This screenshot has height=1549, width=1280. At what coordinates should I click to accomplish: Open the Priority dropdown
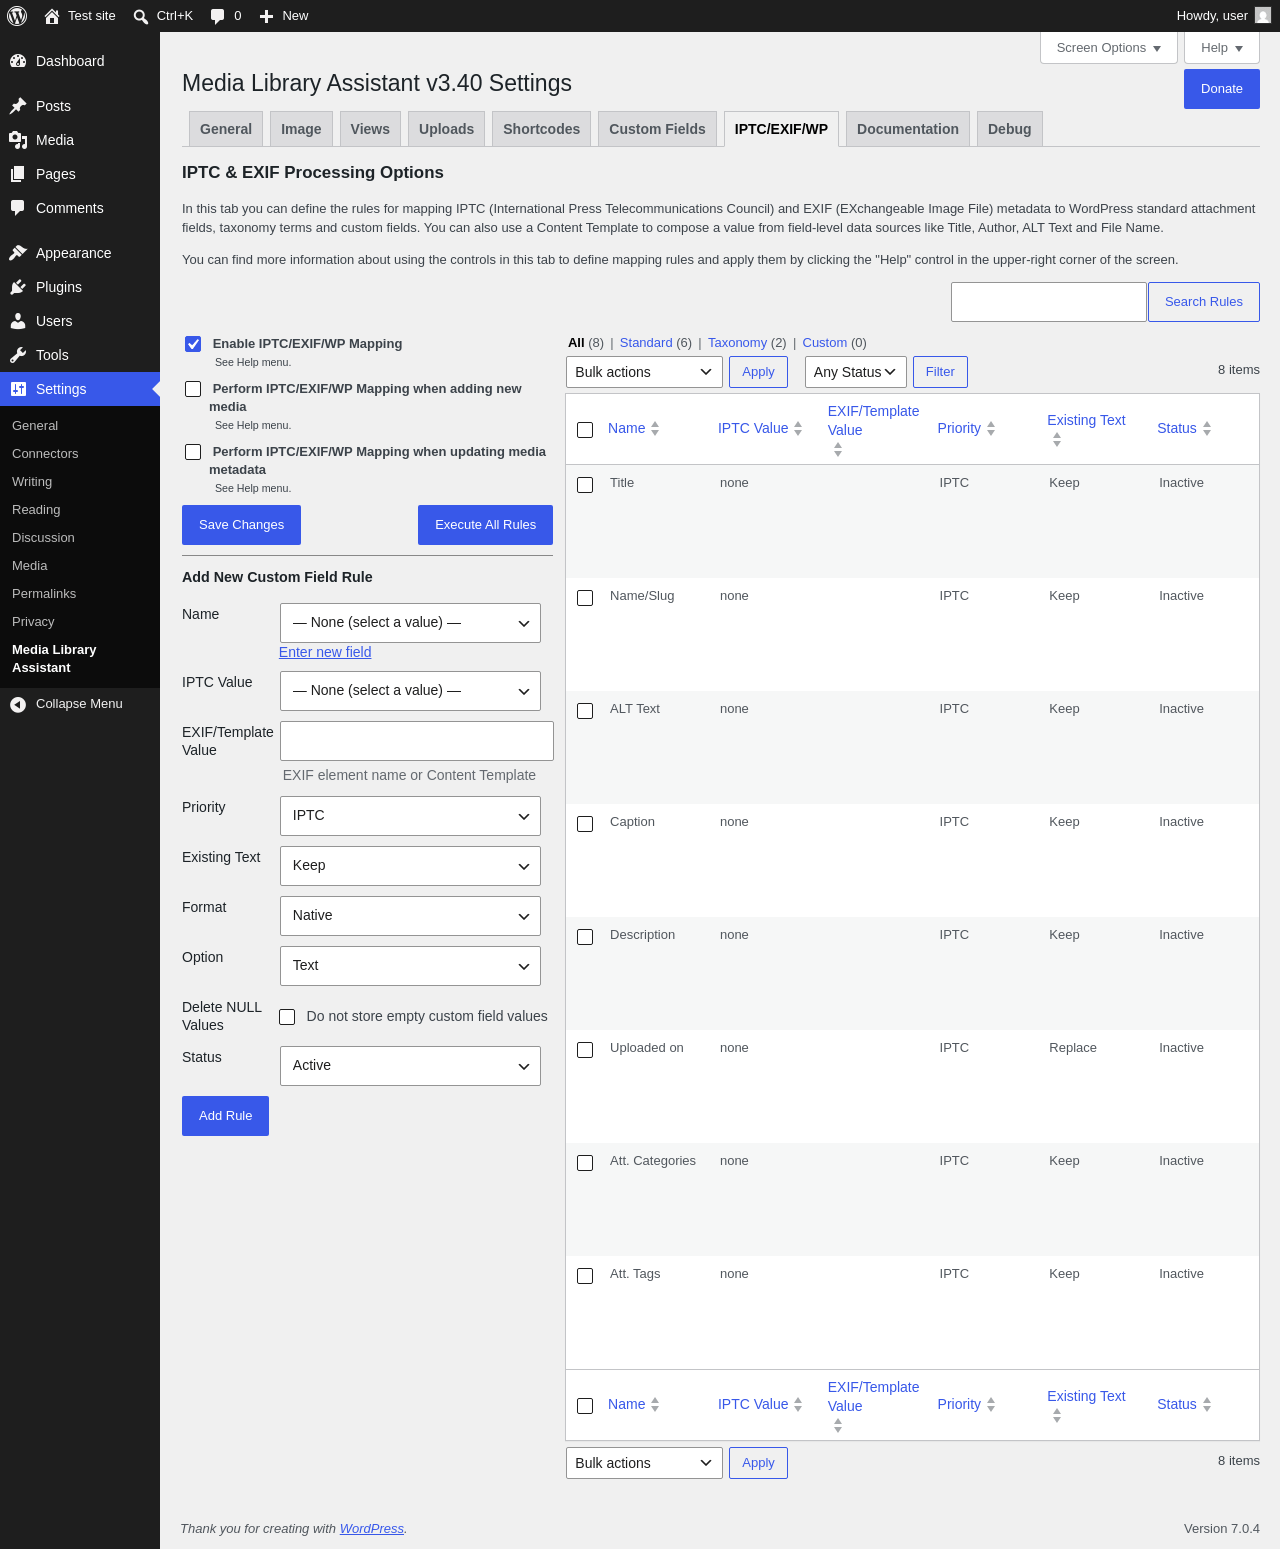pyautogui.click(x=410, y=816)
